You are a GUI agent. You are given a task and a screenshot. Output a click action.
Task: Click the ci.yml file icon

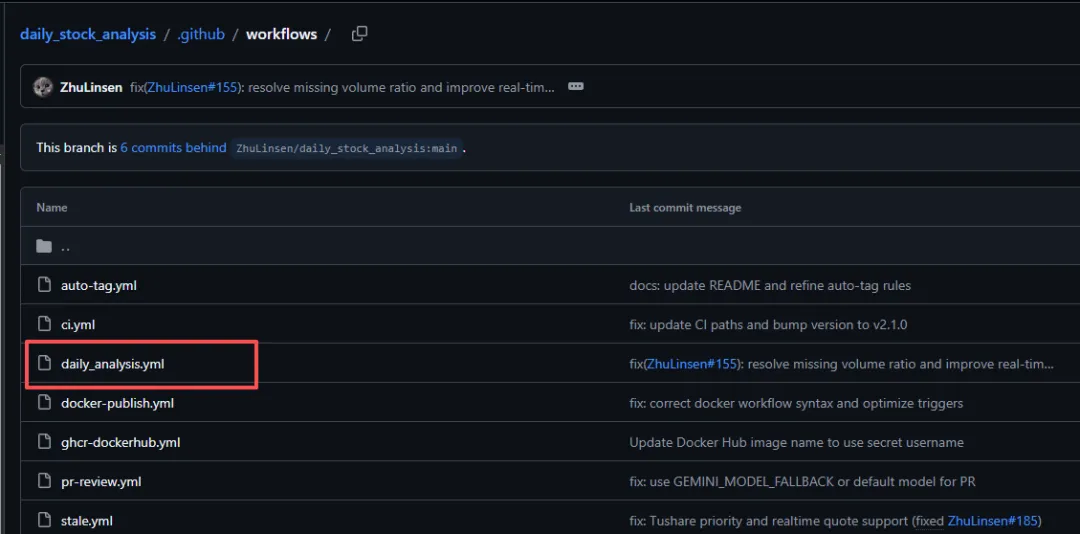coord(44,324)
